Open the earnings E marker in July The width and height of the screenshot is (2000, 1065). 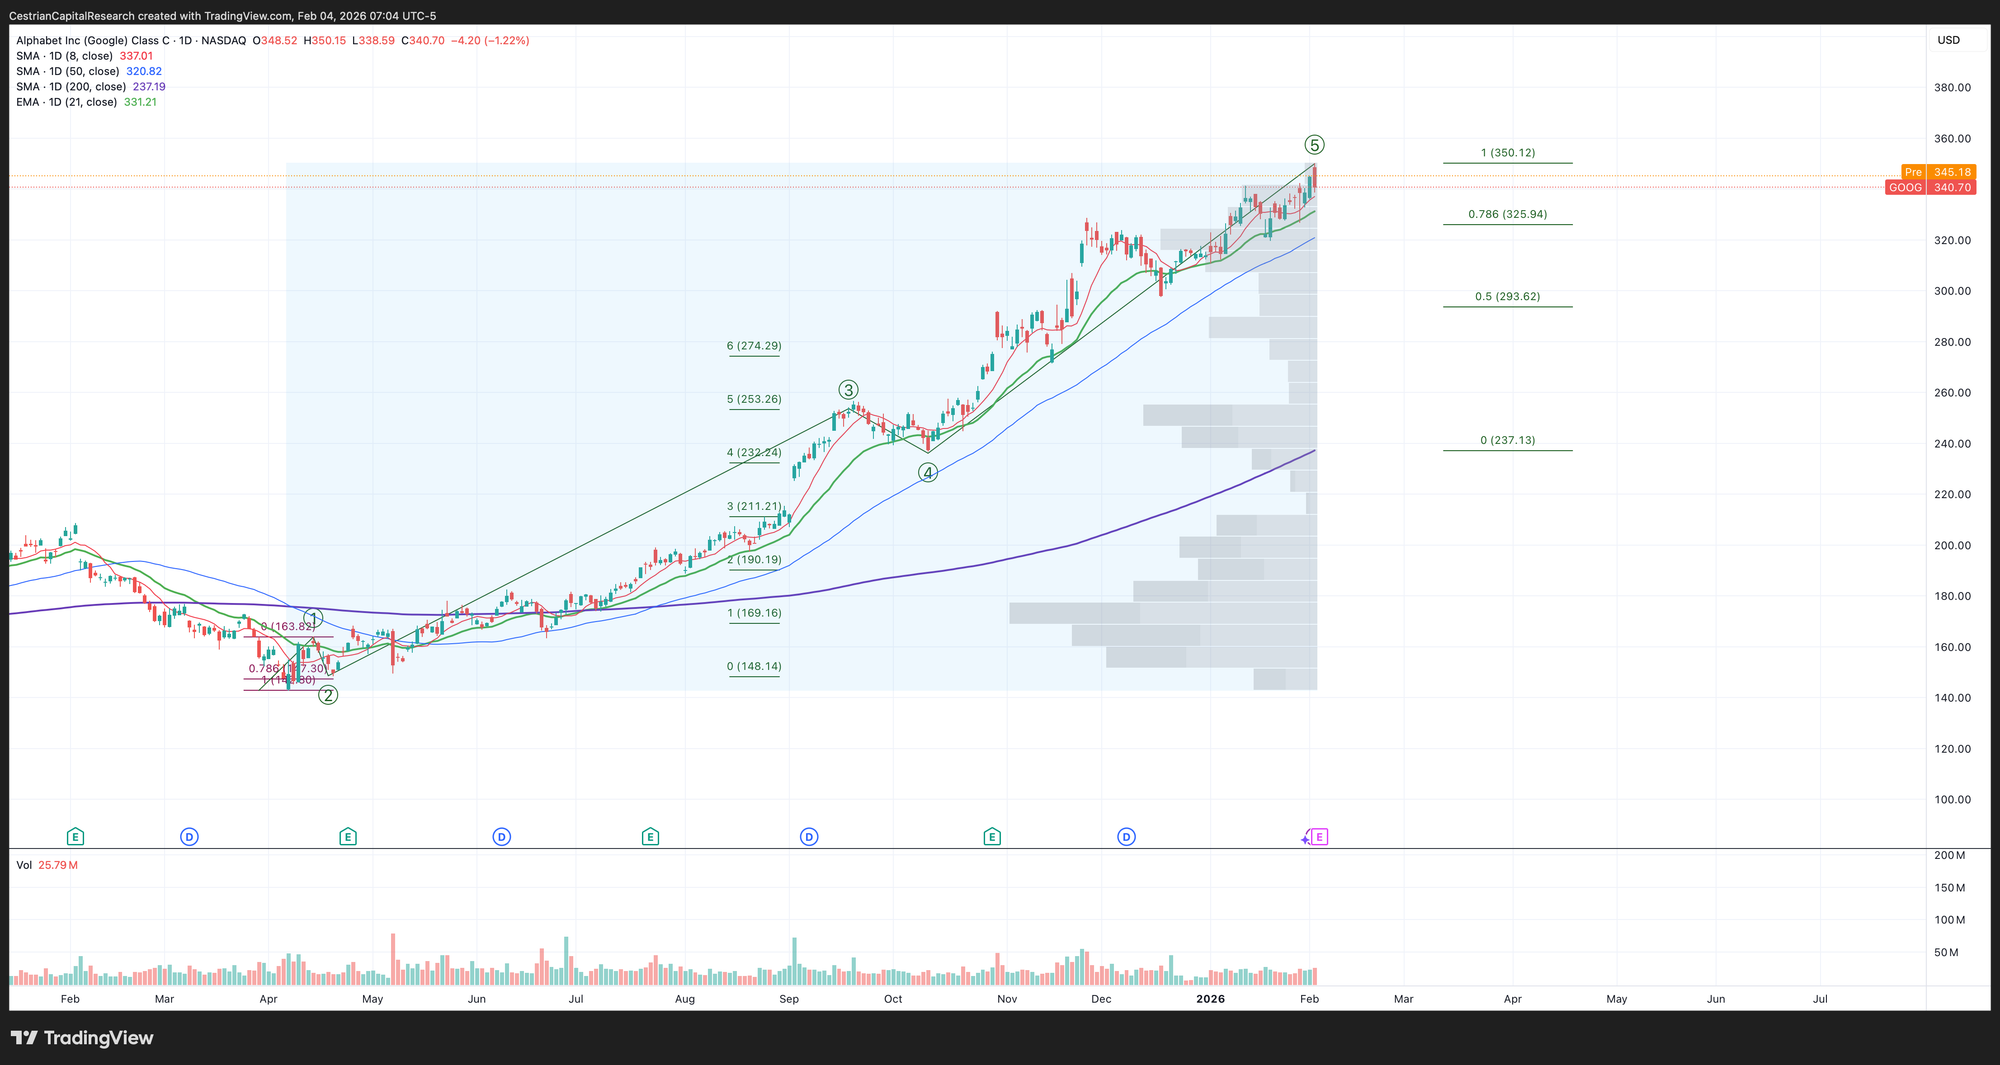click(651, 837)
